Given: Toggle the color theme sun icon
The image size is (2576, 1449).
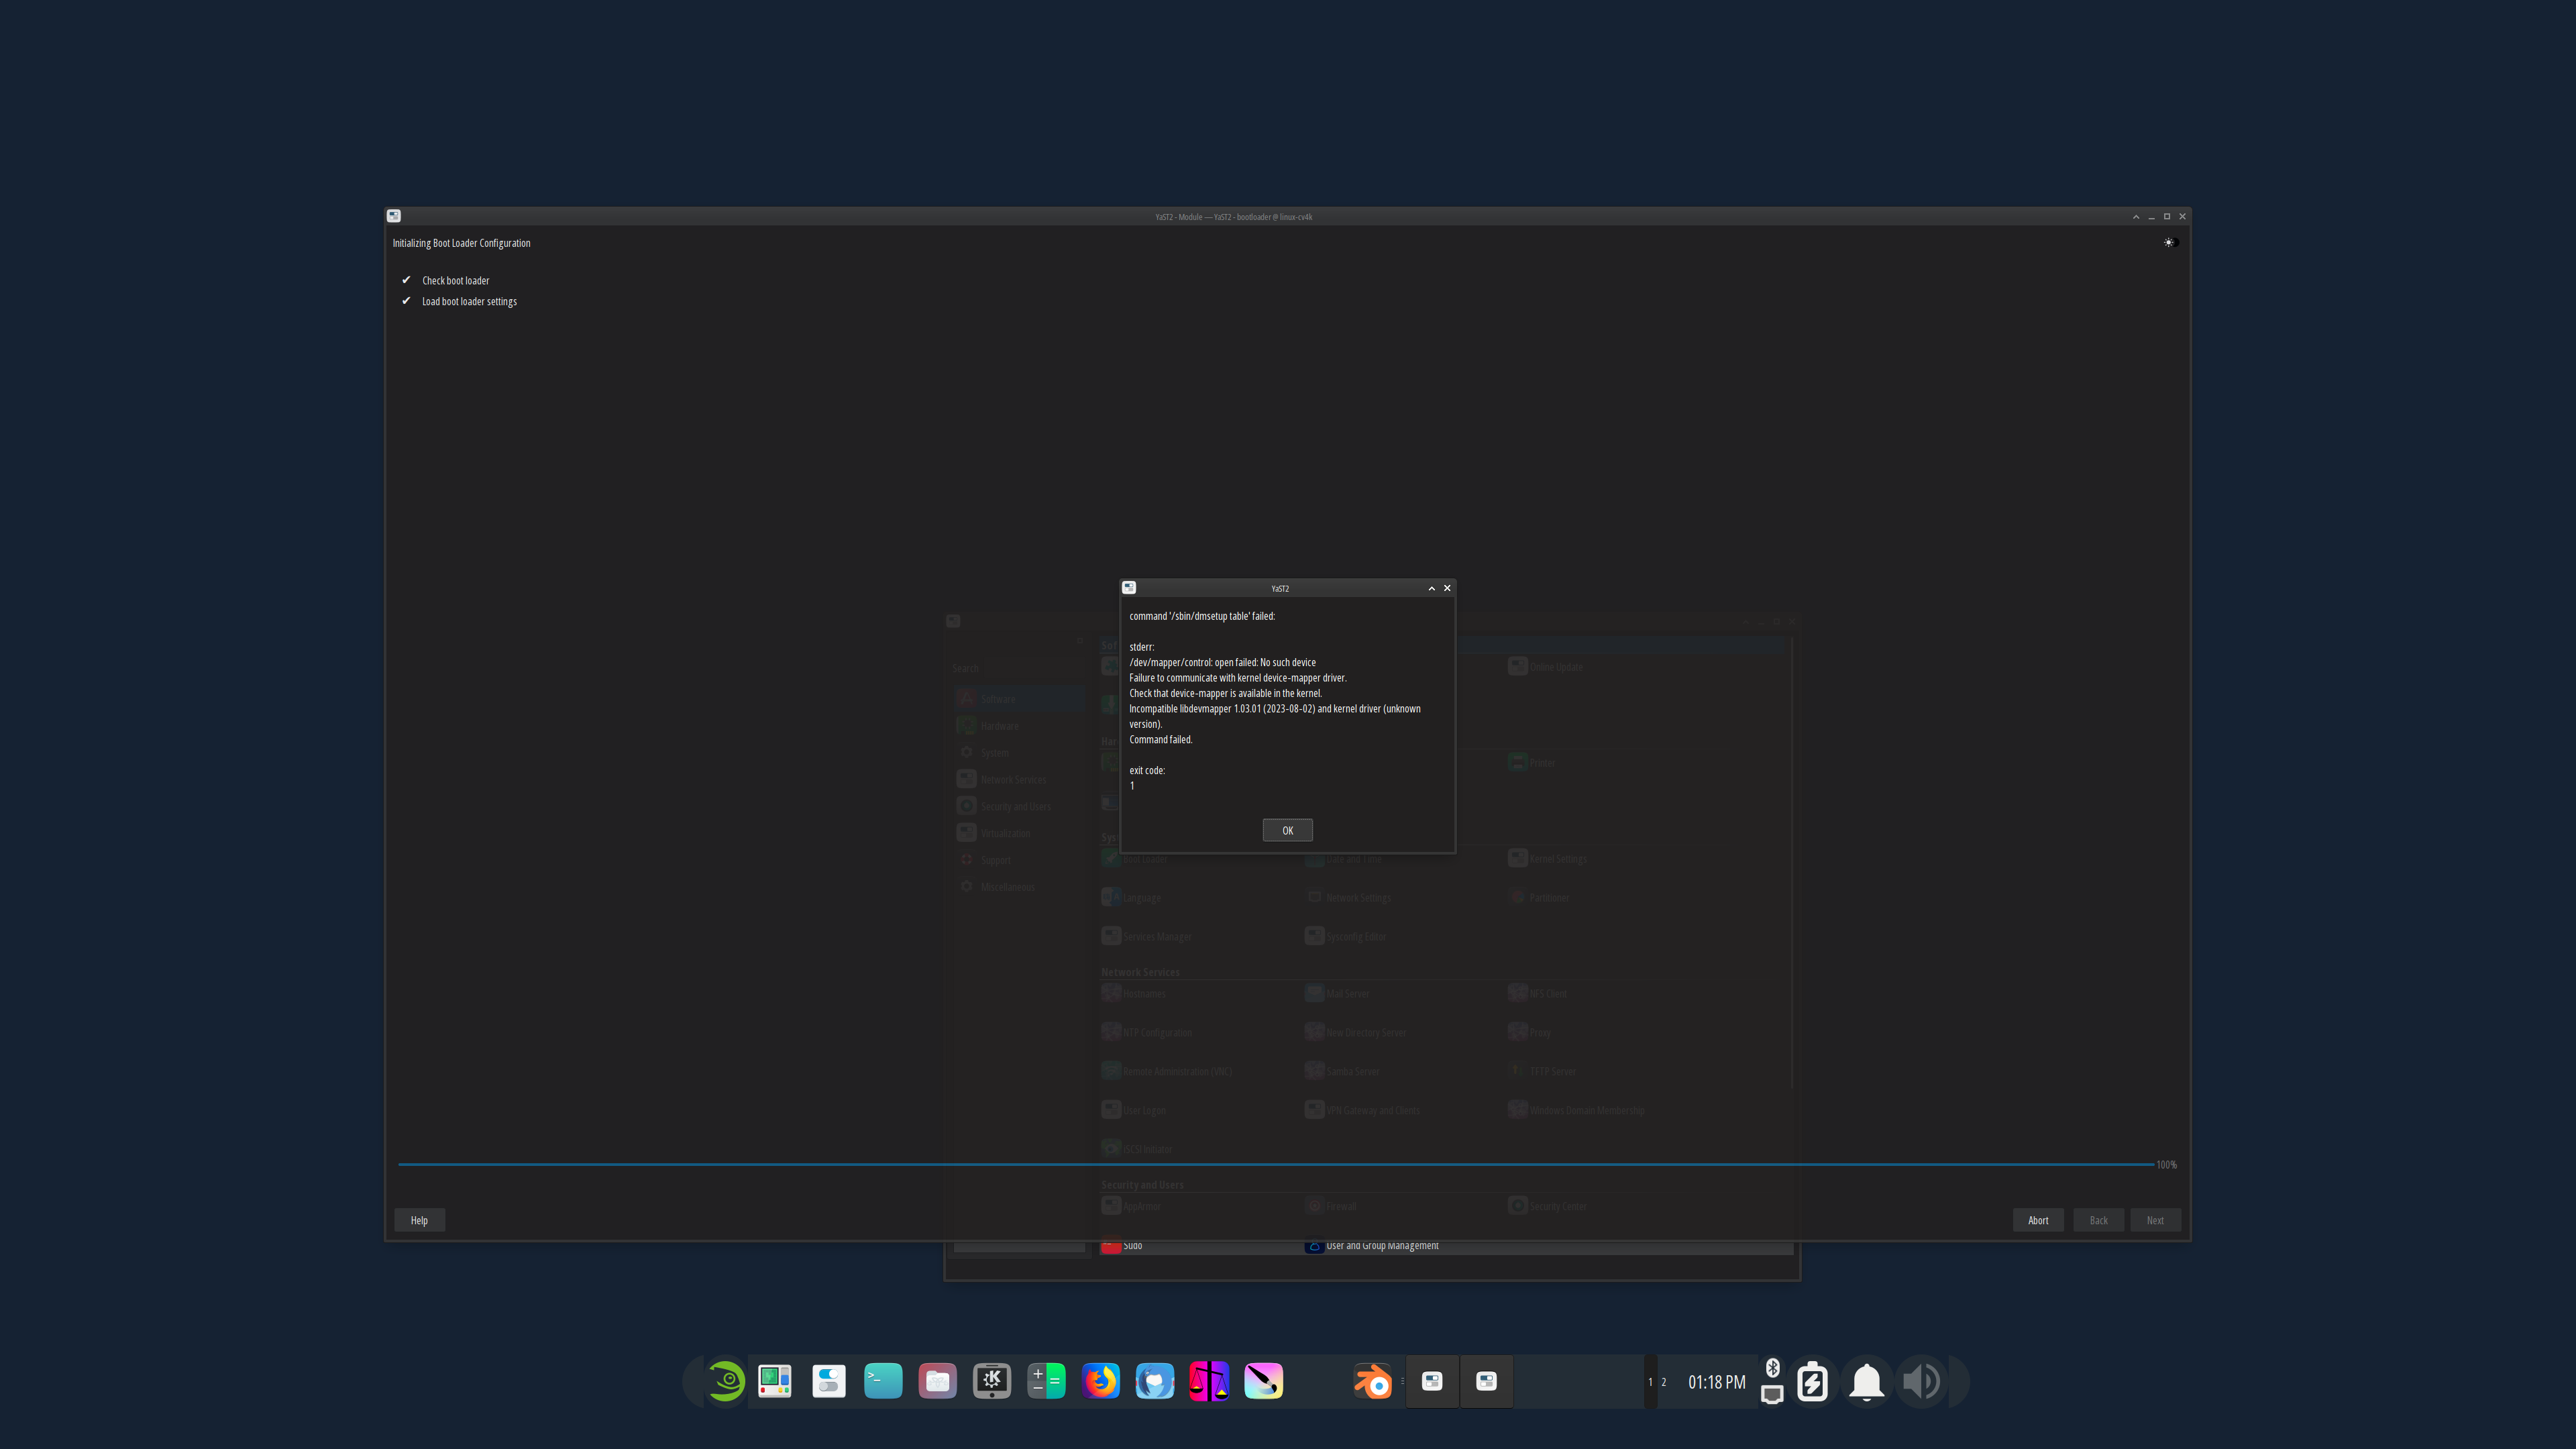Looking at the screenshot, I should (x=2168, y=243).
